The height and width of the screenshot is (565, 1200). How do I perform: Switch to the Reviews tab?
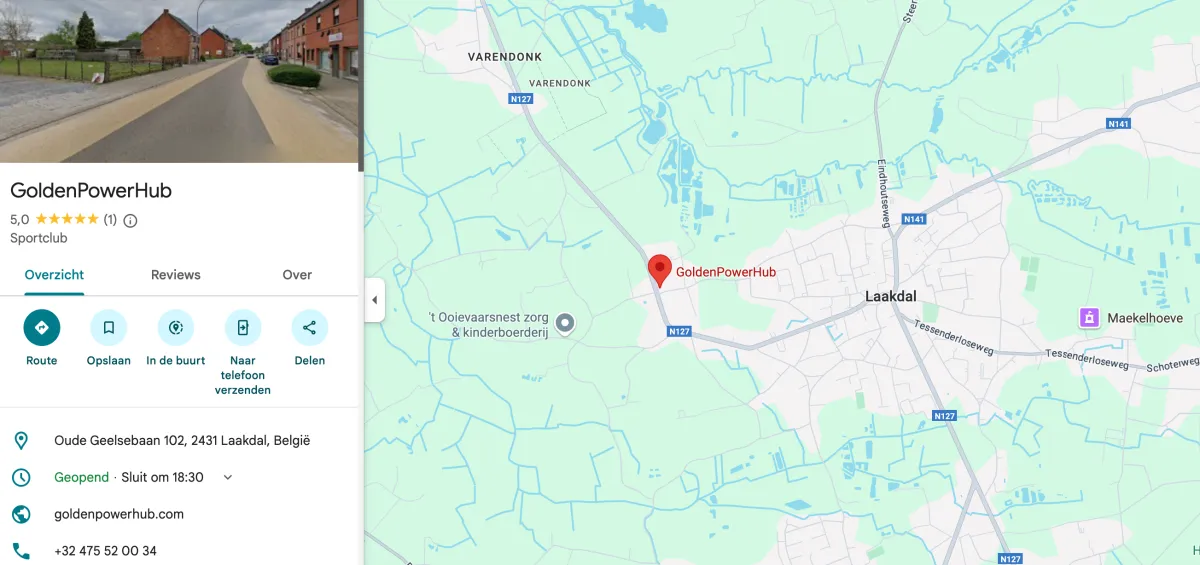tap(176, 275)
